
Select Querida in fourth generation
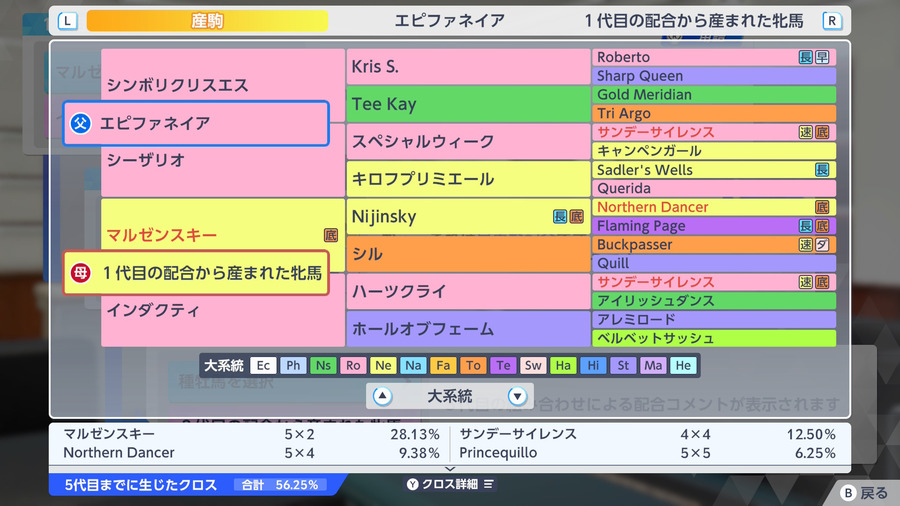(714, 188)
